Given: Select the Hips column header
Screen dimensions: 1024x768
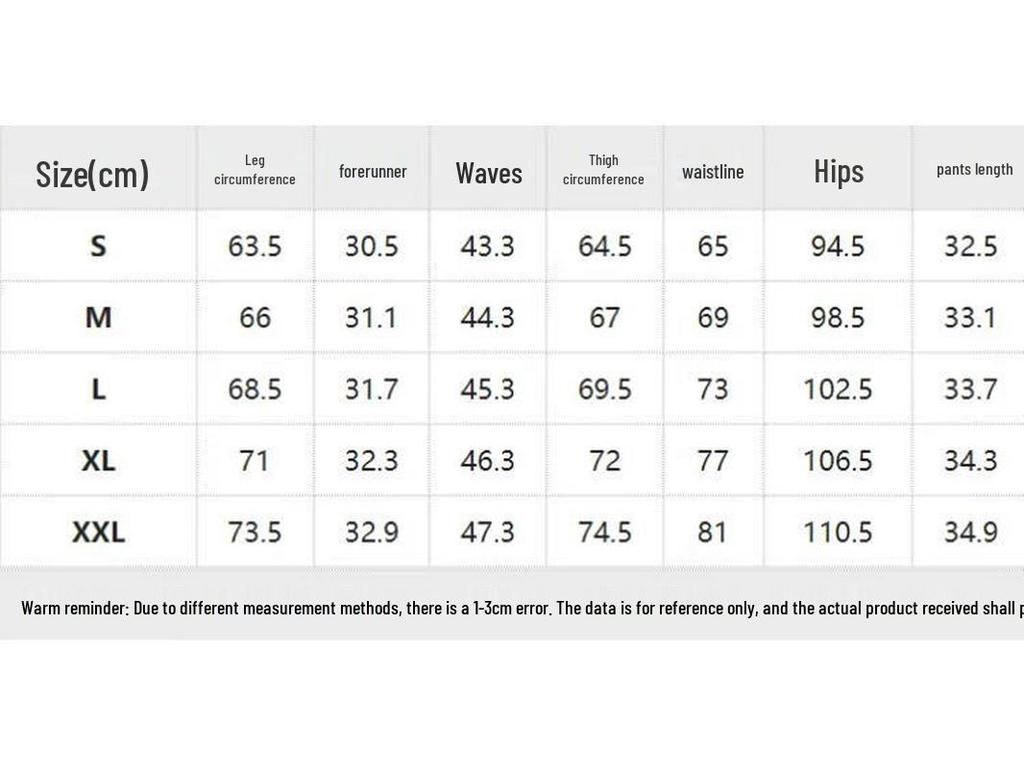Looking at the screenshot, I should tap(838, 172).
